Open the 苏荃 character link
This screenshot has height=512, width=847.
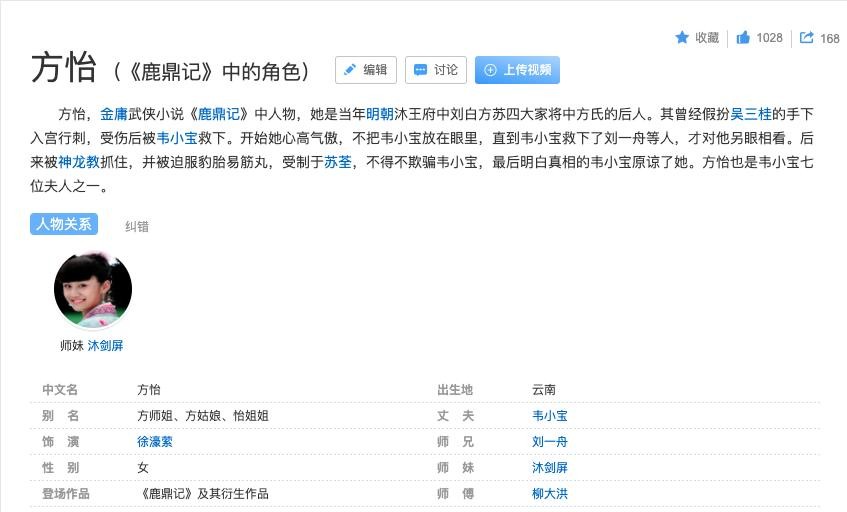click(x=337, y=162)
